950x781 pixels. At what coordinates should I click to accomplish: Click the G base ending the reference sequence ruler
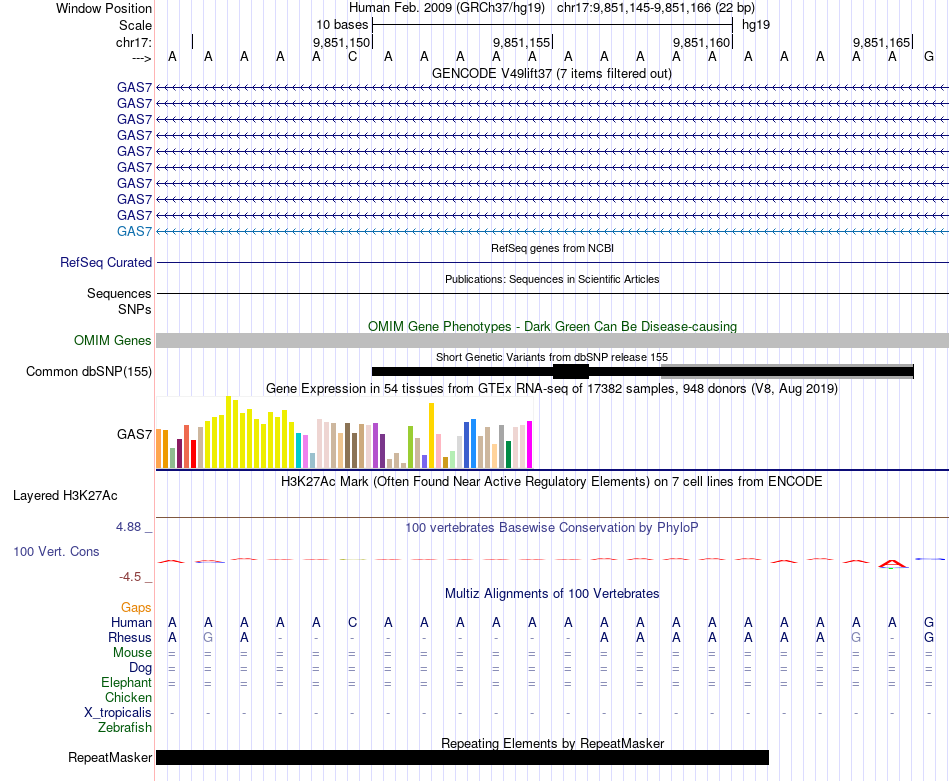pyautogui.click(x=929, y=57)
